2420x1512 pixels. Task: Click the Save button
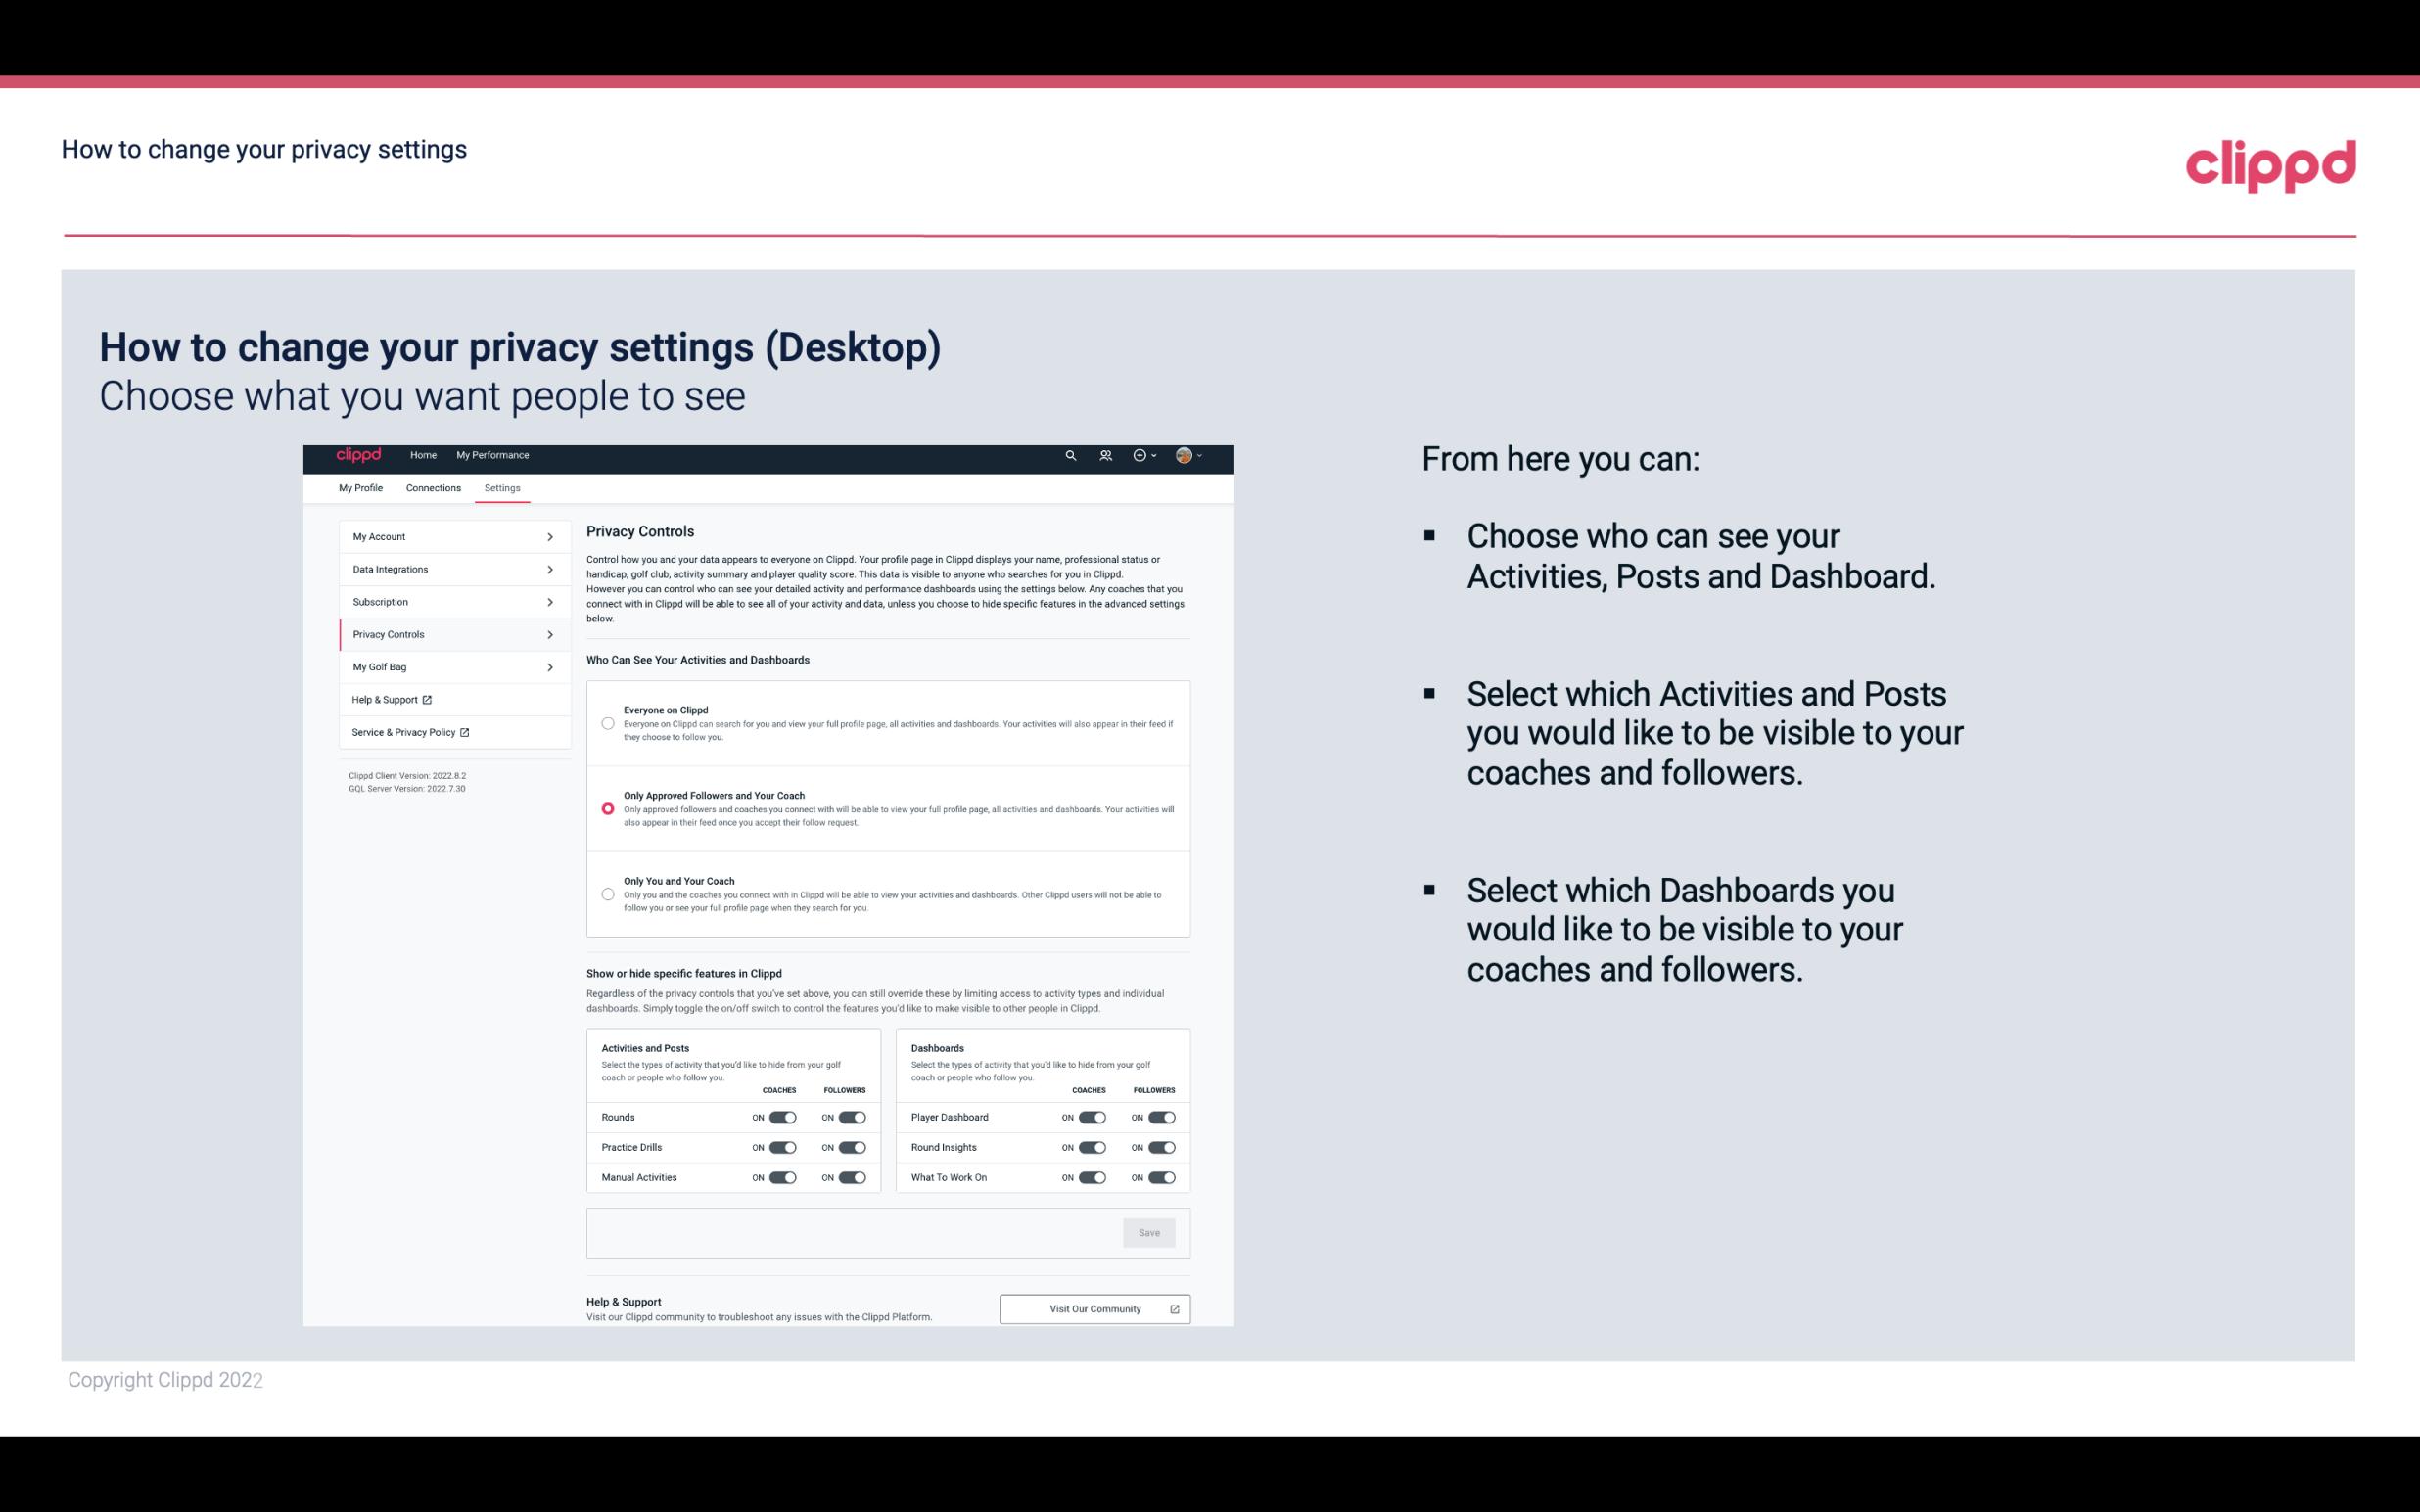(1148, 1231)
